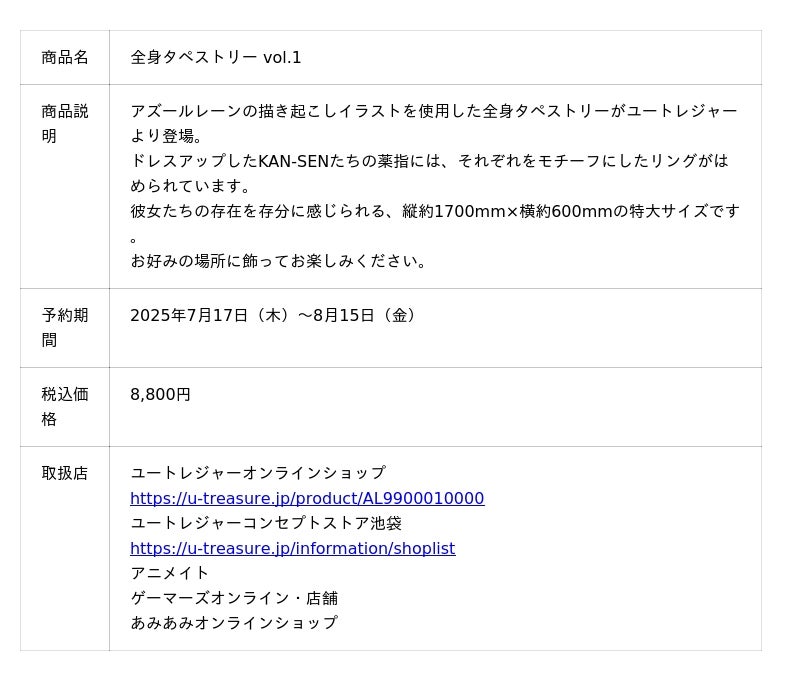Image resolution: width=800 pixels, height=681 pixels.
Task: Click the ユートレジャーオンラインショップ store name
Action: point(257,473)
